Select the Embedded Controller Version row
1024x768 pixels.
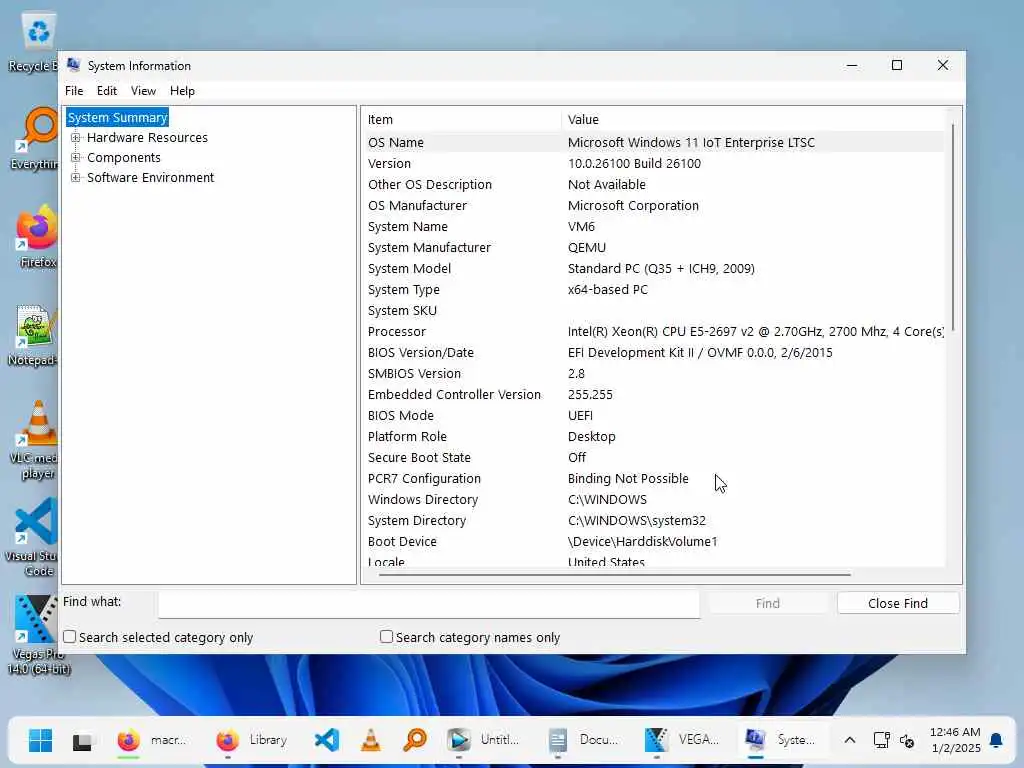click(653, 394)
